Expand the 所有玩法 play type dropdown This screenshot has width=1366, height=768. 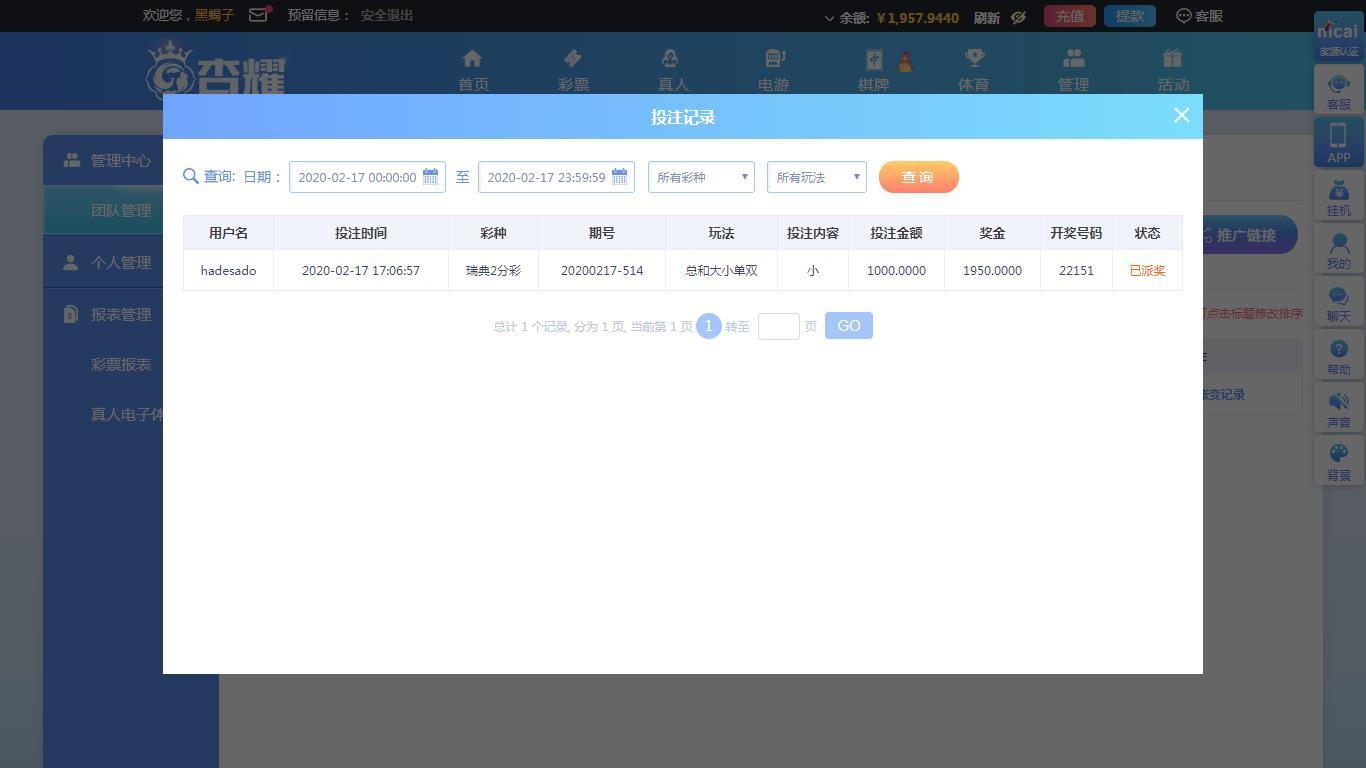click(816, 177)
